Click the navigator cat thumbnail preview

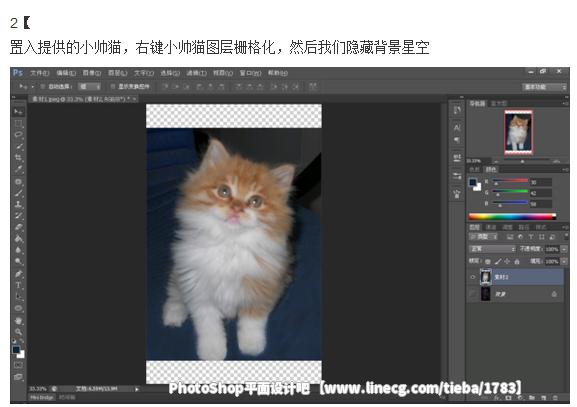point(518,132)
